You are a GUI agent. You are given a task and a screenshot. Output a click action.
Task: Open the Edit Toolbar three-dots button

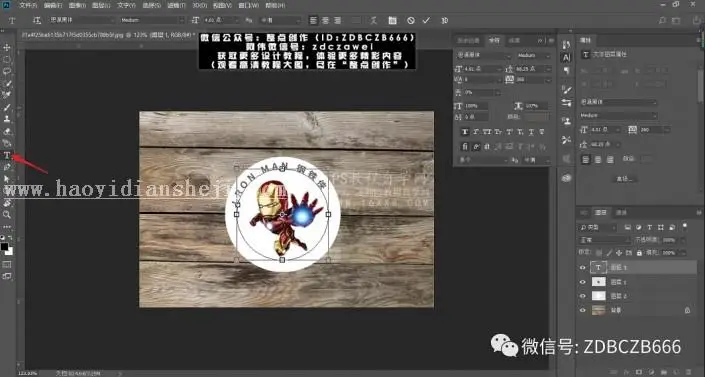point(7,226)
